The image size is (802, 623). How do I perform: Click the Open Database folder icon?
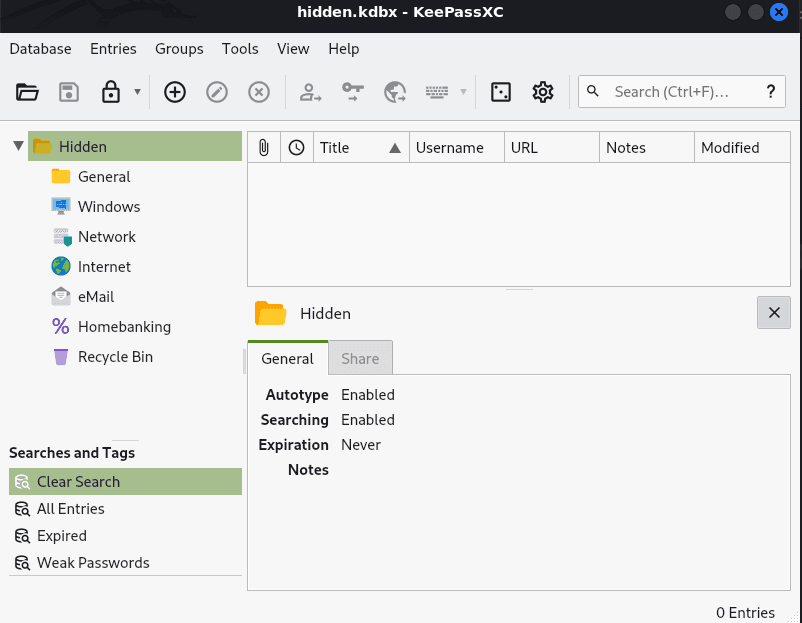(x=27, y=92)
